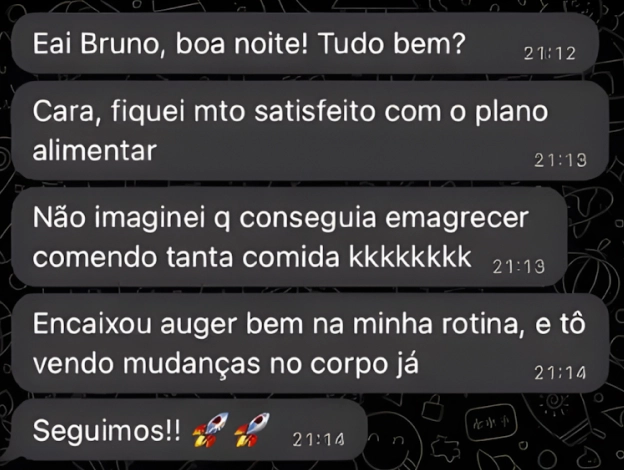
Task: Click the timestamp next to rocket emojis
Action: coord(318,440)
